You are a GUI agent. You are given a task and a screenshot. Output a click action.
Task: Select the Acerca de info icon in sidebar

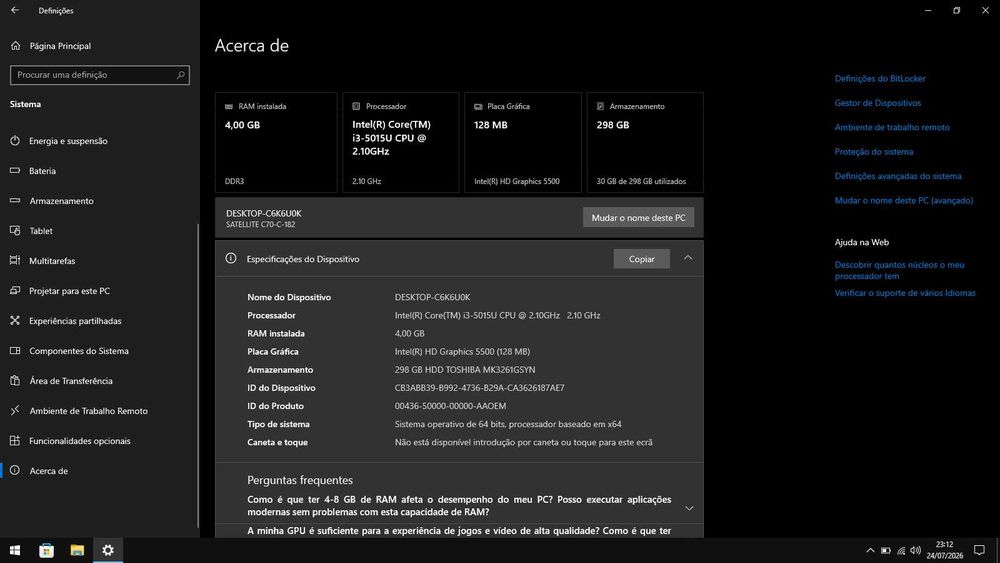pyautogui.click(x=15, y=471)
